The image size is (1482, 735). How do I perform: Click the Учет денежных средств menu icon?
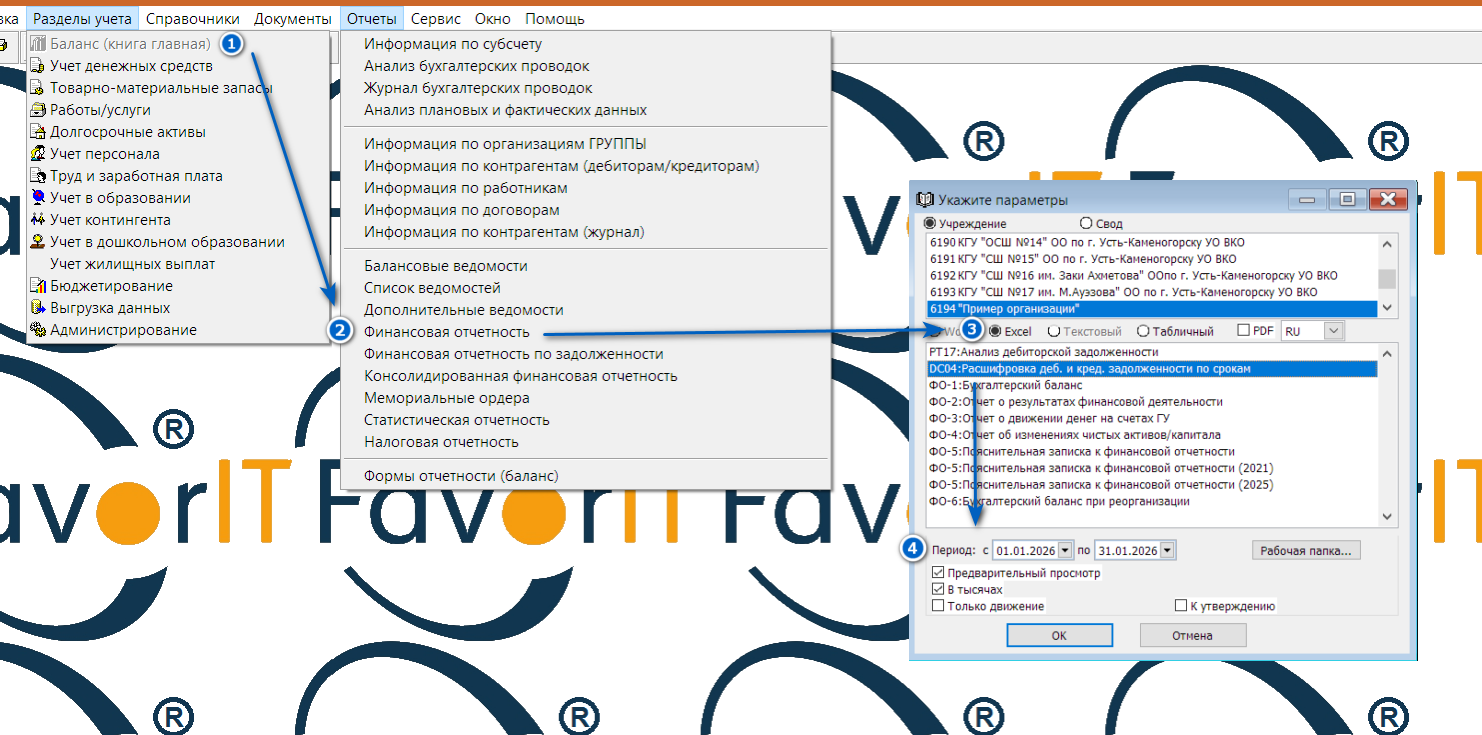coord(38,66)
